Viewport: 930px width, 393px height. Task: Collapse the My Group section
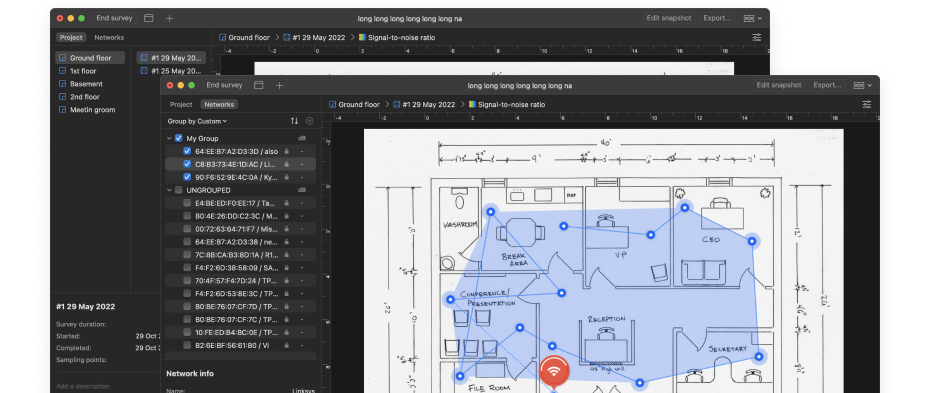[x=170, y=138]
